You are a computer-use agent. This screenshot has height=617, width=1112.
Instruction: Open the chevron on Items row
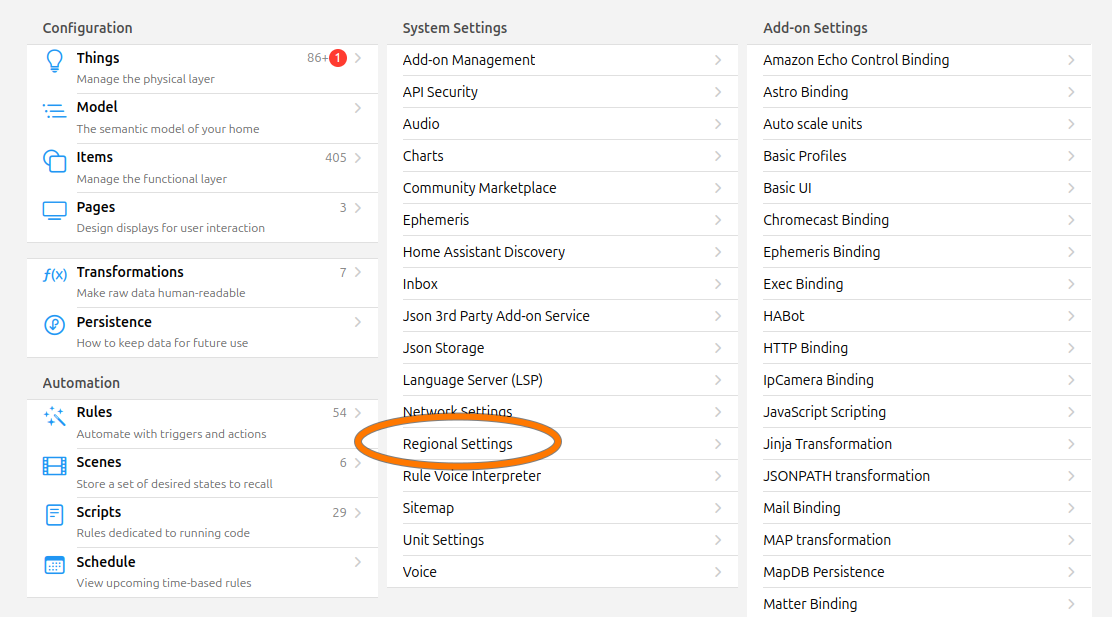point(358,157)
